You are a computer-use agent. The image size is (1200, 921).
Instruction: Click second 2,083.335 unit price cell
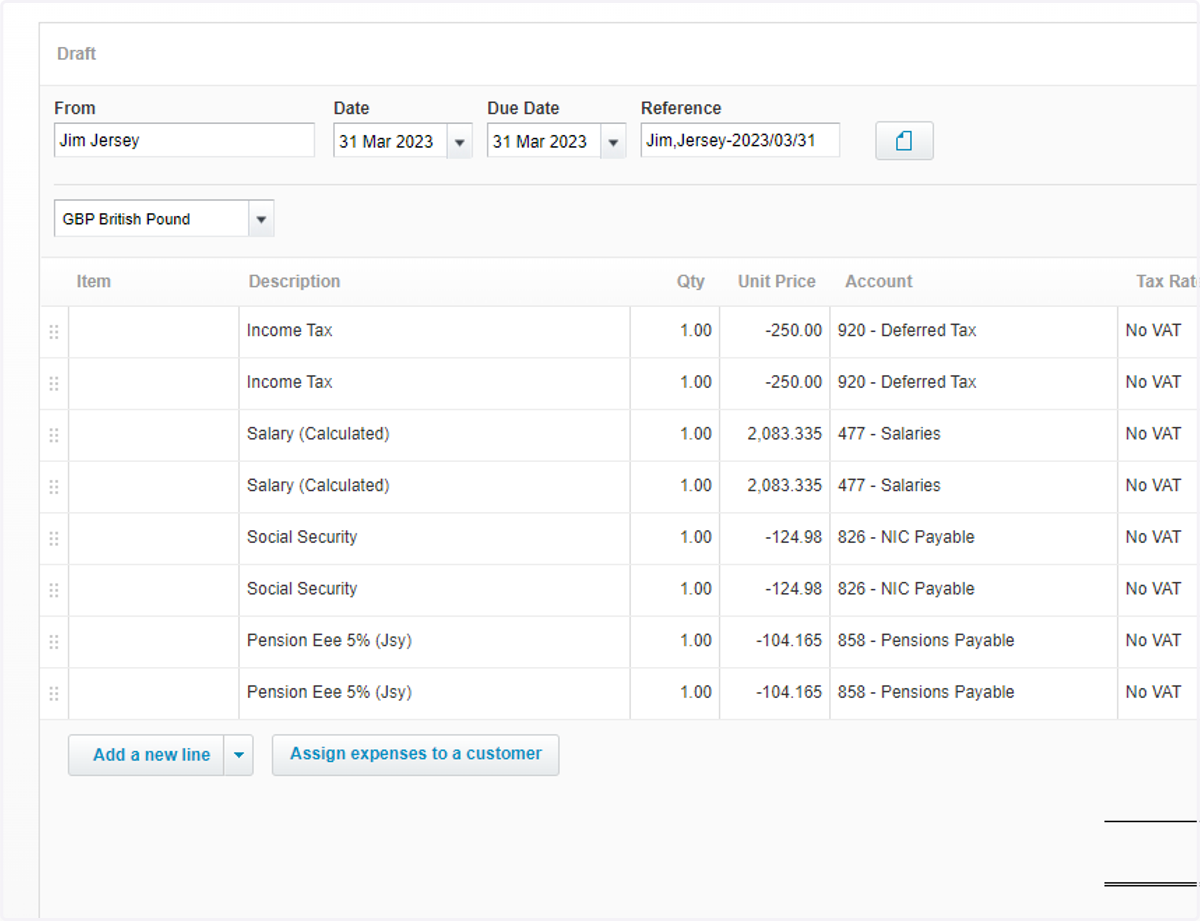774,486
